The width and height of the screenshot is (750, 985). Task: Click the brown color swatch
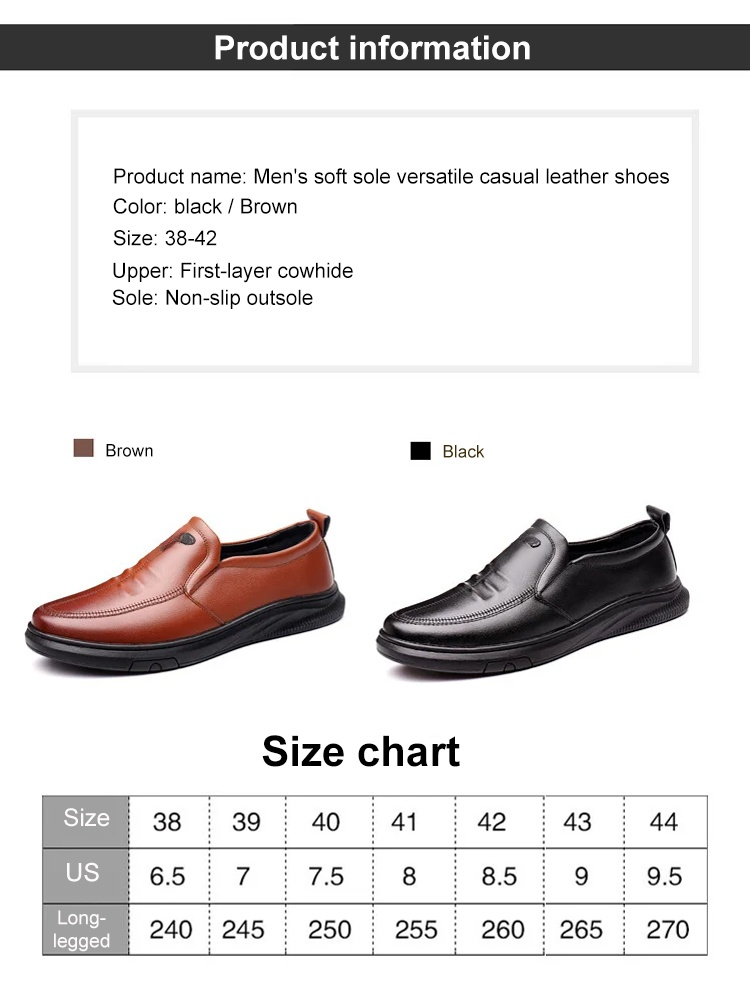[x=83, y=448]
